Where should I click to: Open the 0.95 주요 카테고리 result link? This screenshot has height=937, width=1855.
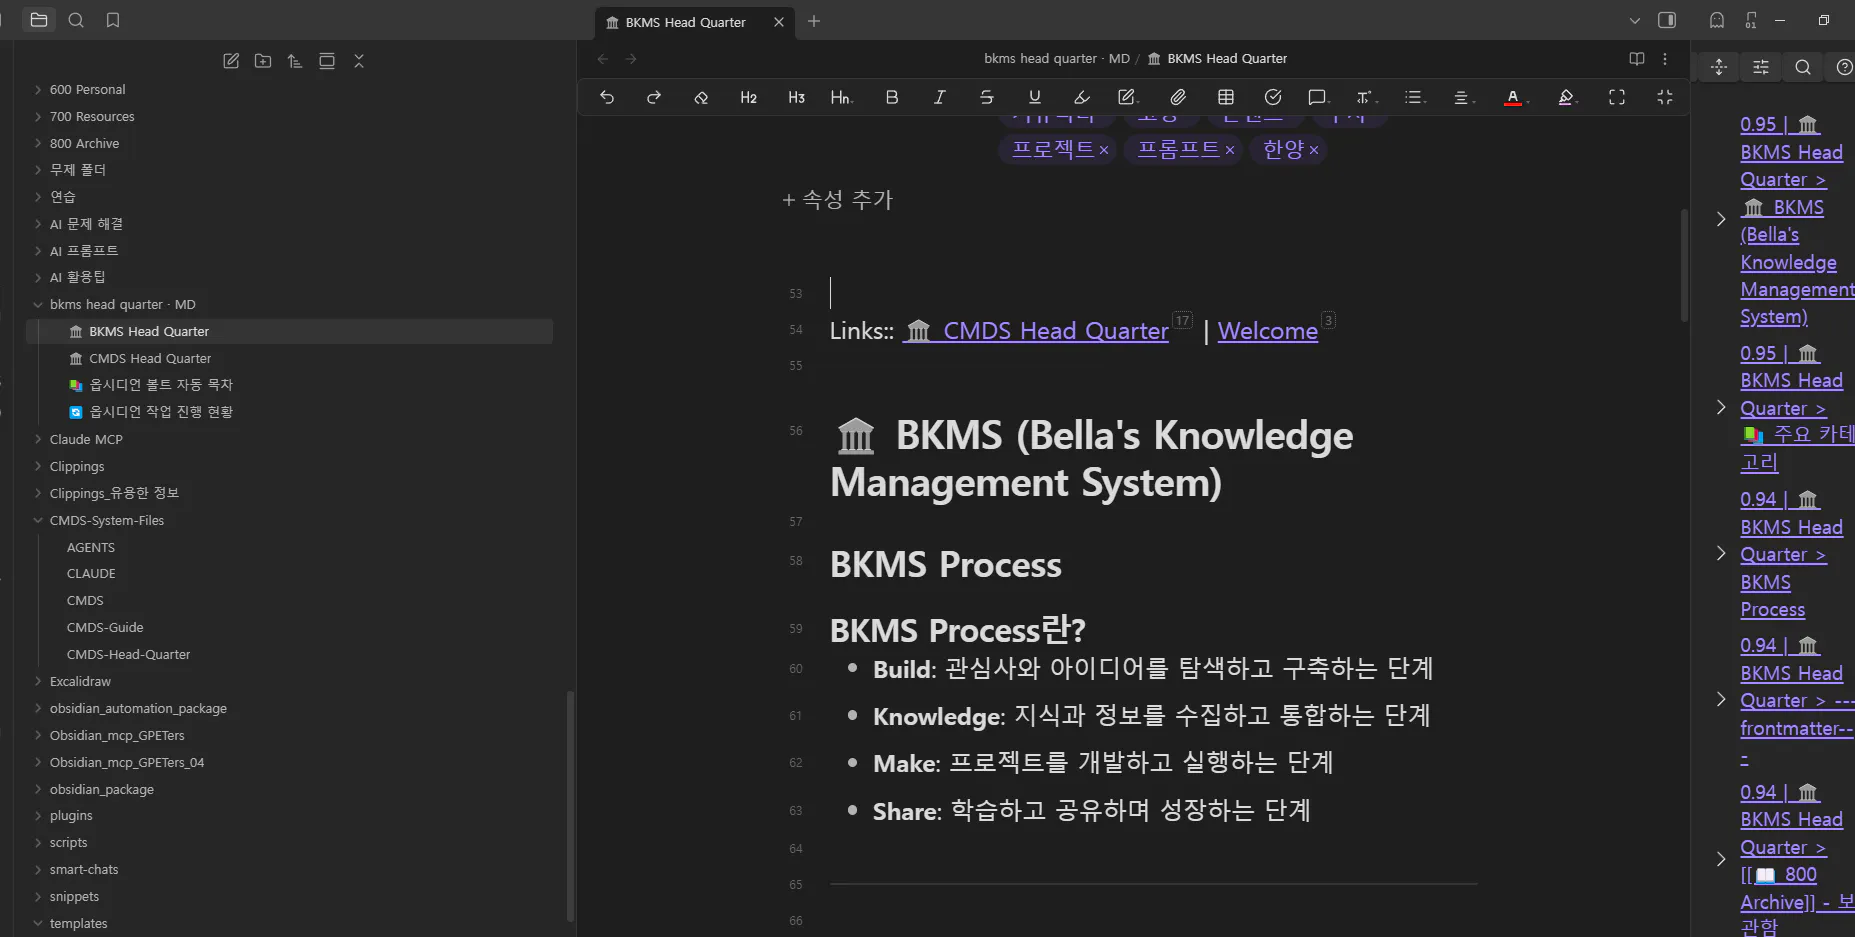coord(1795,408)
